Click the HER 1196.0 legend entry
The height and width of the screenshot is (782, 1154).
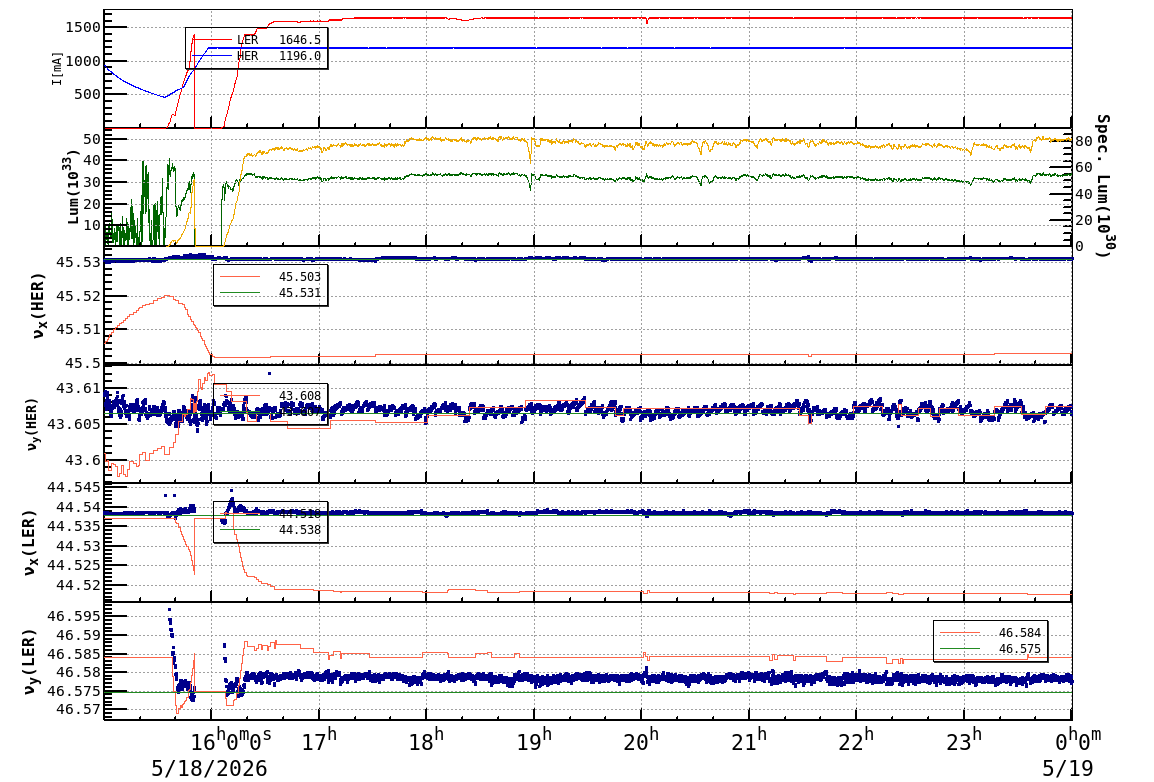[256, 56]
